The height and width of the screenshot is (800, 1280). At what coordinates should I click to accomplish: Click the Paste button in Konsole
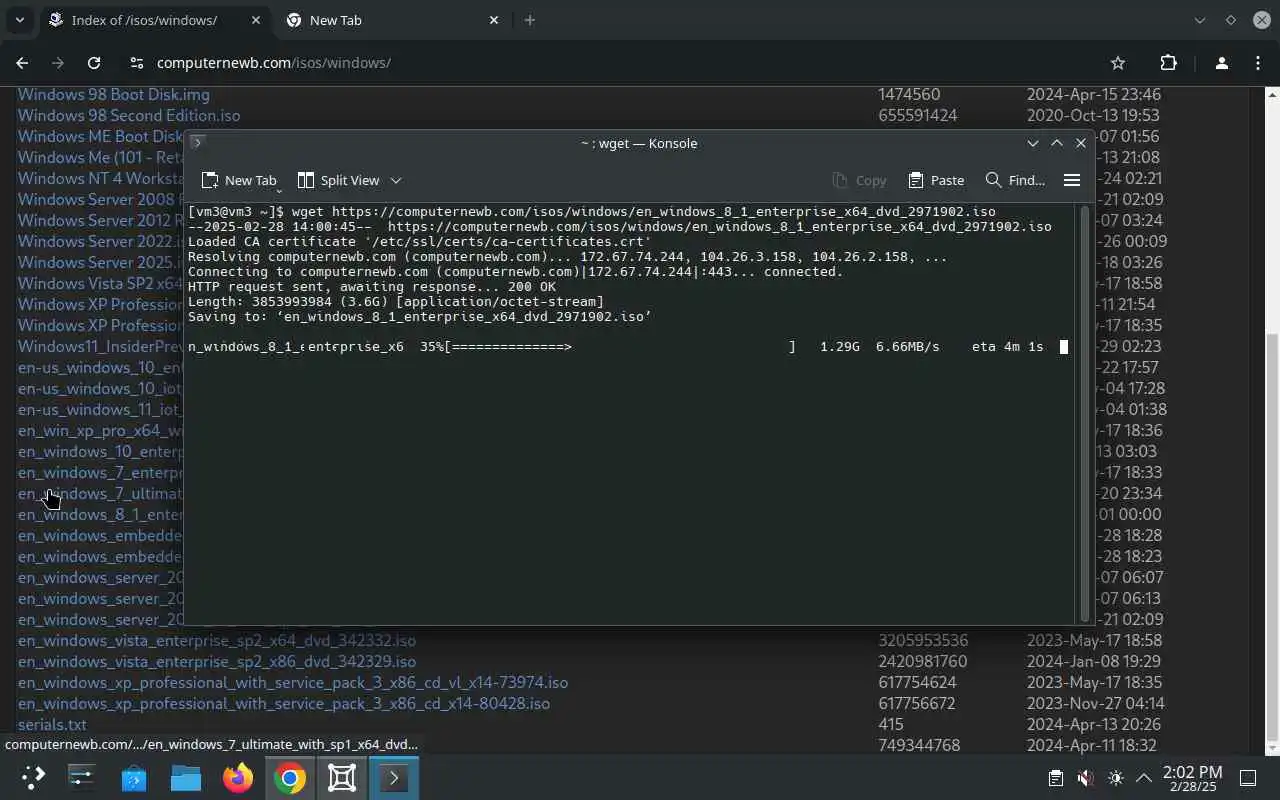click(x=936, y=180)
